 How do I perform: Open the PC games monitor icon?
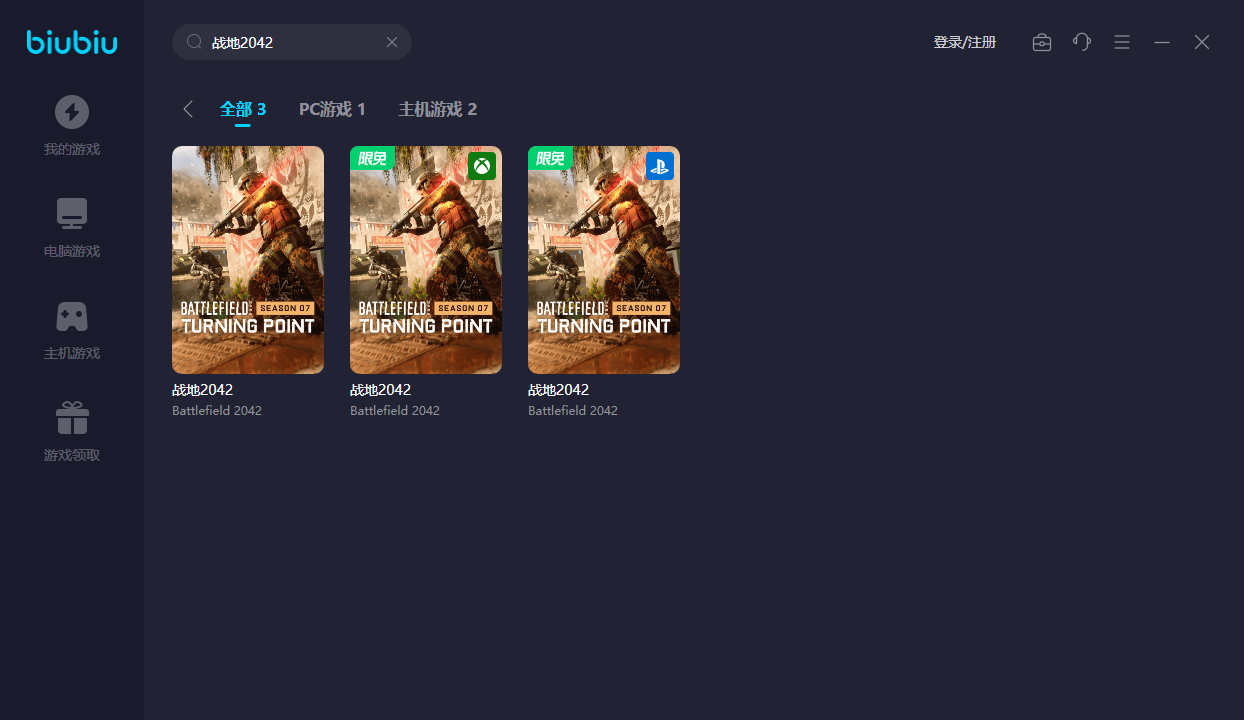click(x=72, y=214)
